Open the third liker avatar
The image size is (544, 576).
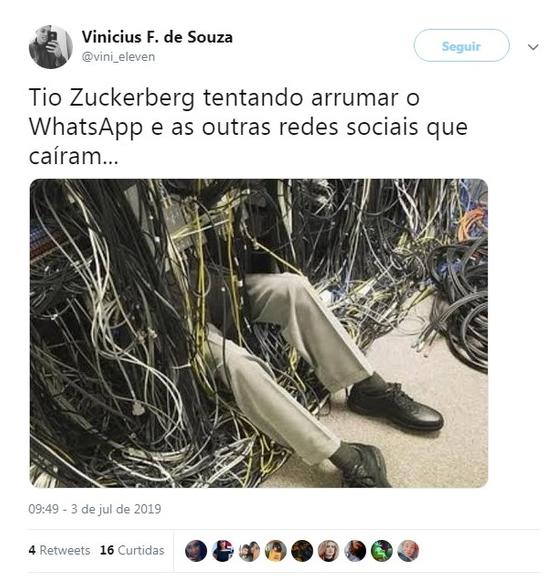coord(249,551)
